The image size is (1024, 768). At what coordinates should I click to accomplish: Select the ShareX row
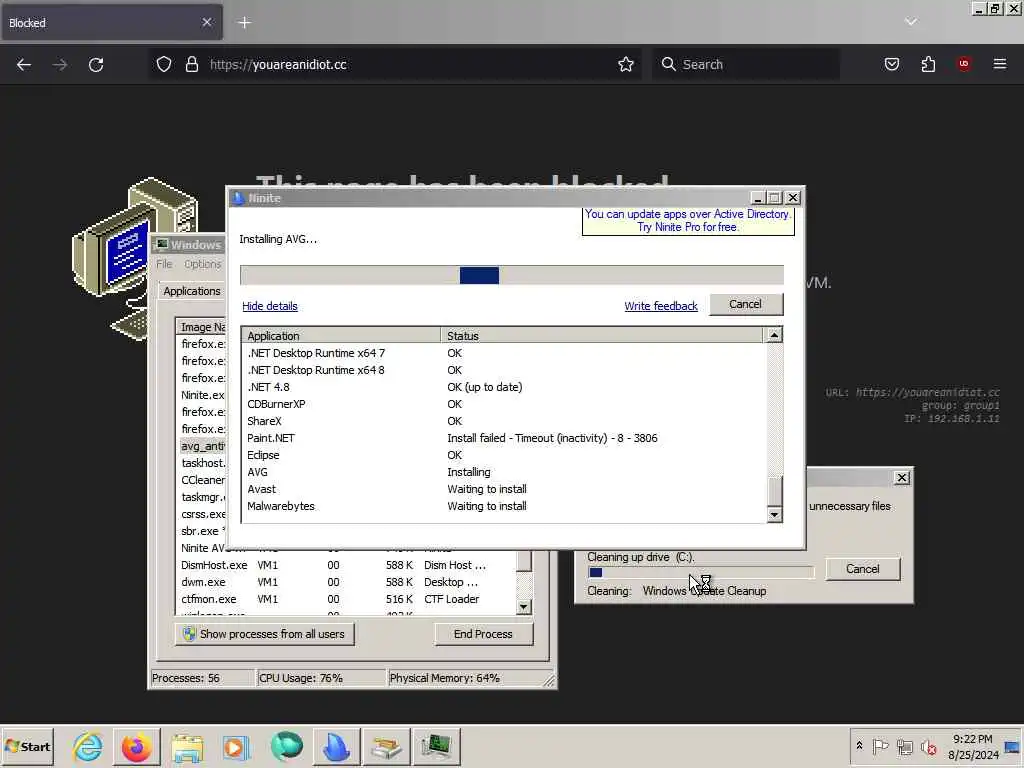503,421
